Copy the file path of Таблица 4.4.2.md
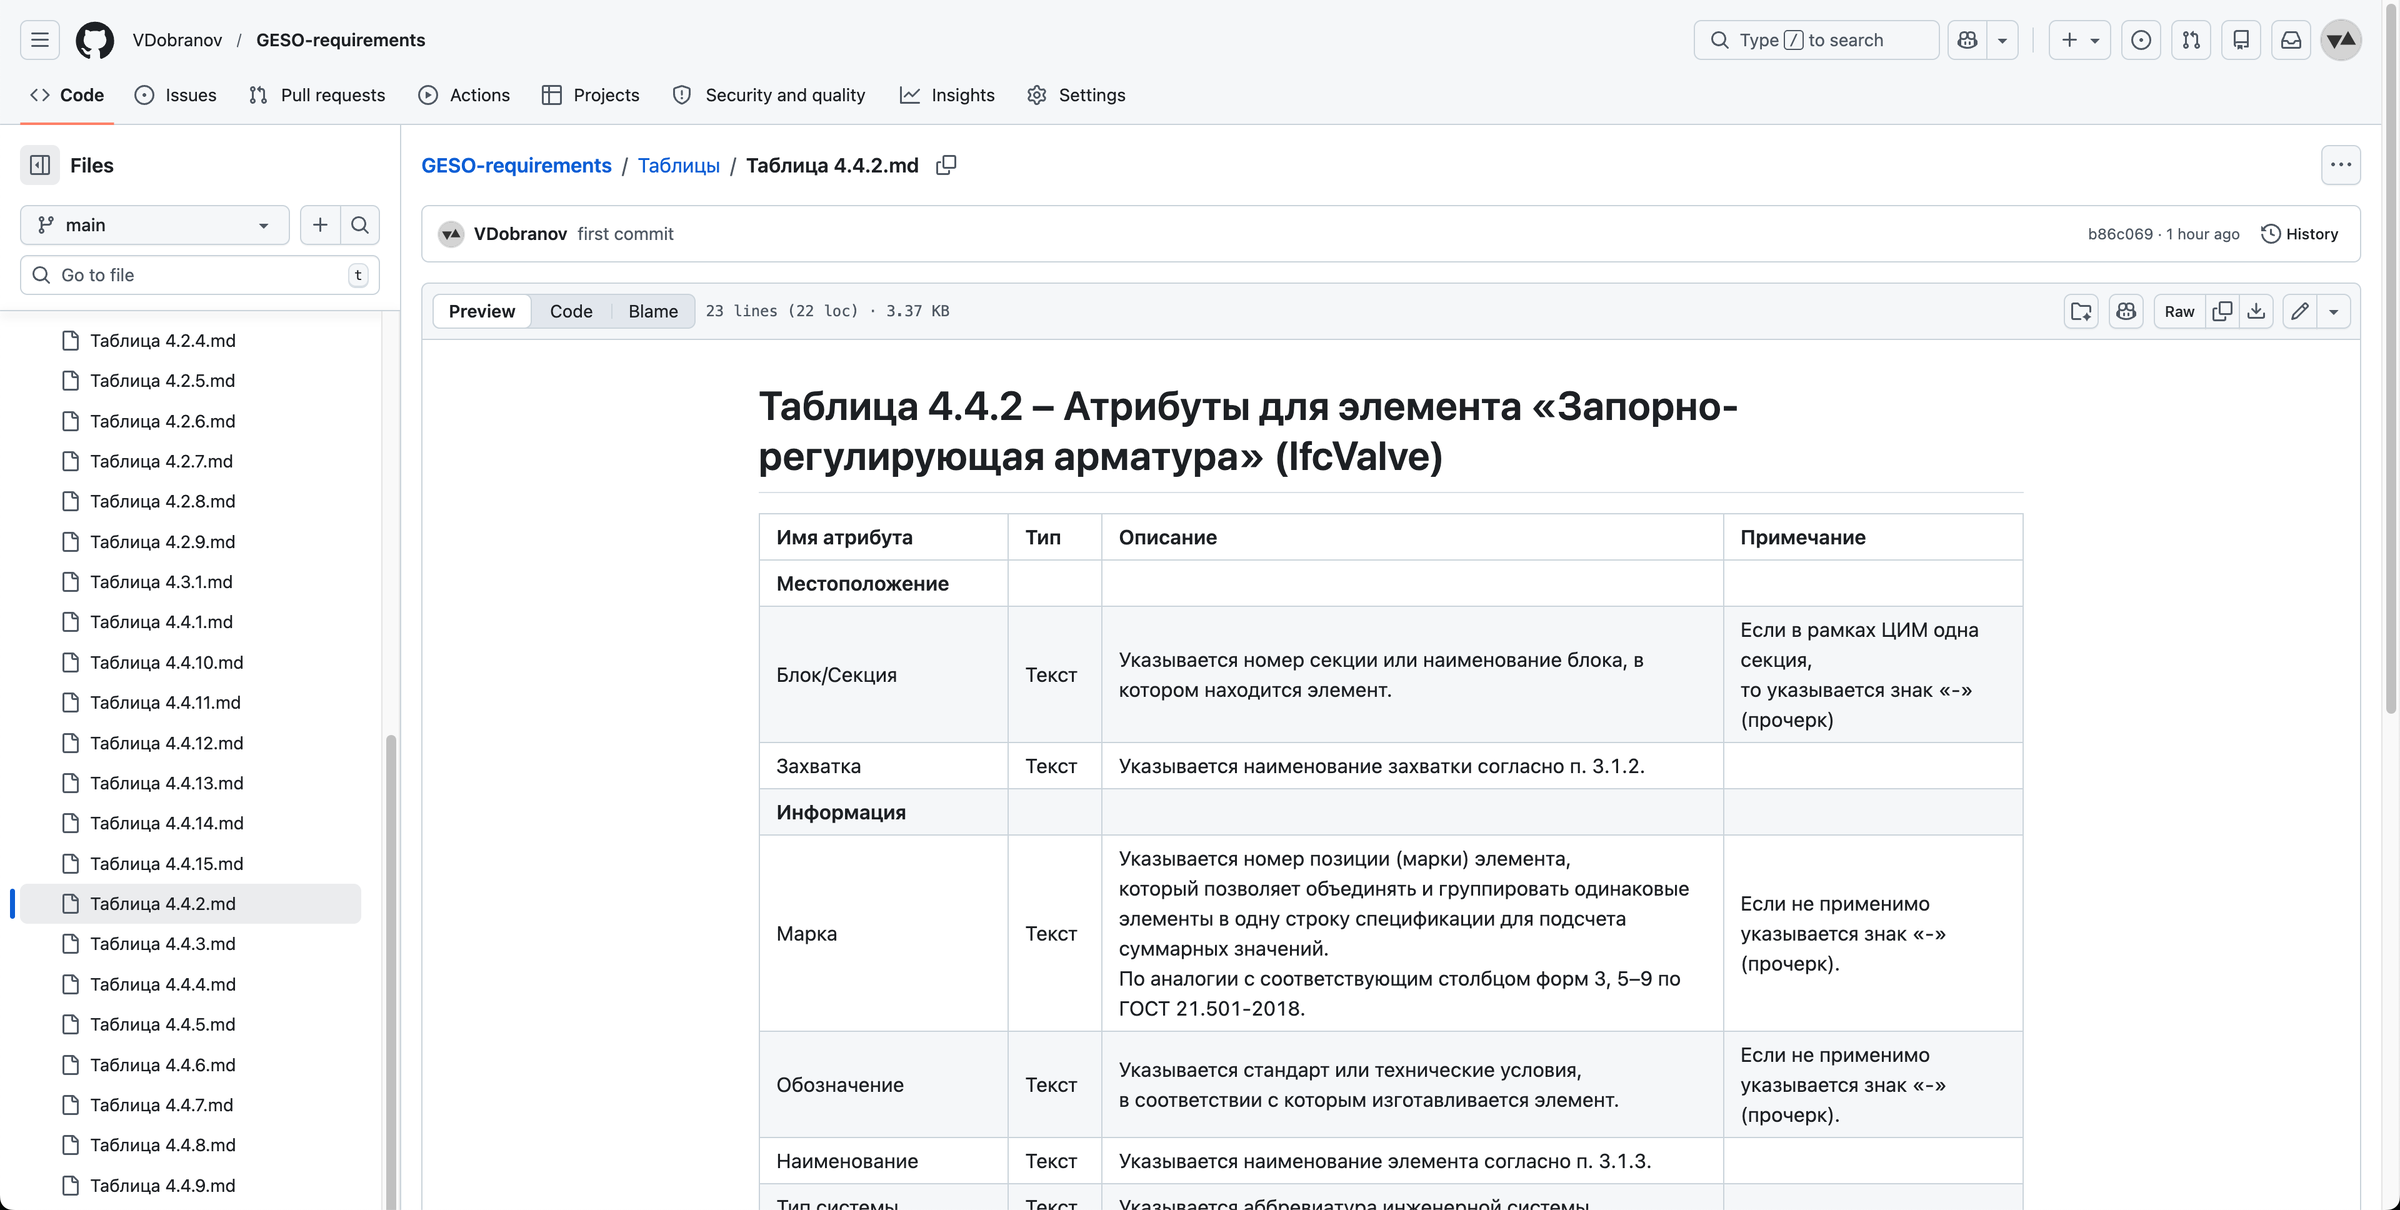The width and height of the screenshot is (2400, 1210). coord(945,165)
